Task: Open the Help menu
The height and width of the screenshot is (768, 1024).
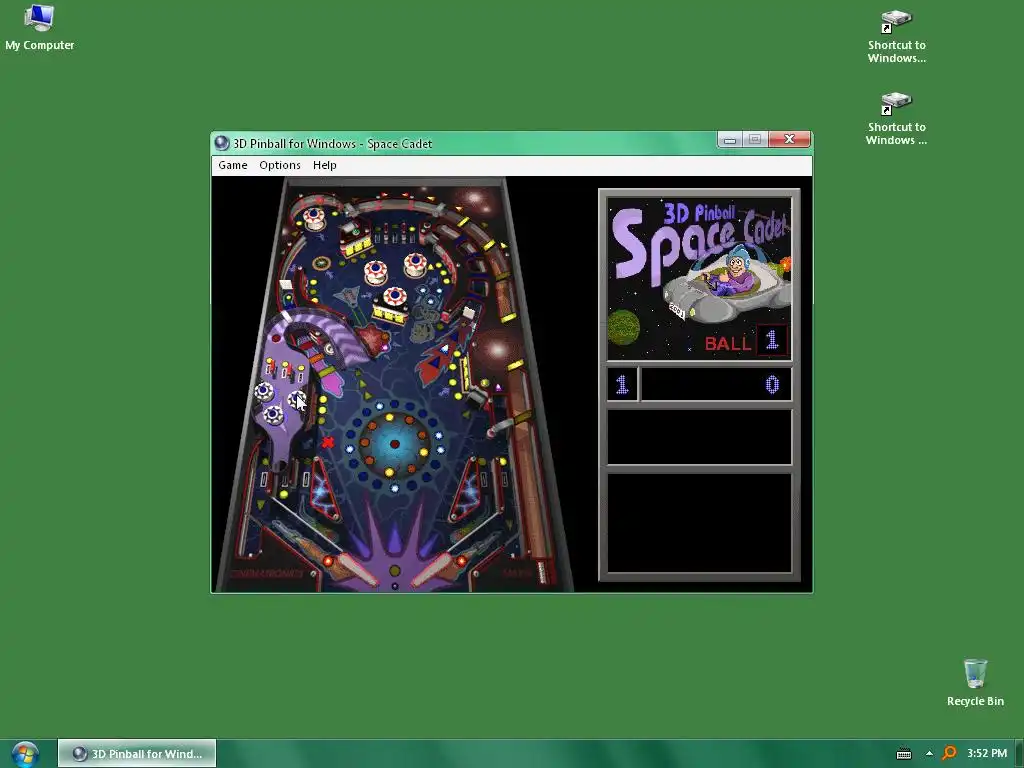Action: click(325, 165)
